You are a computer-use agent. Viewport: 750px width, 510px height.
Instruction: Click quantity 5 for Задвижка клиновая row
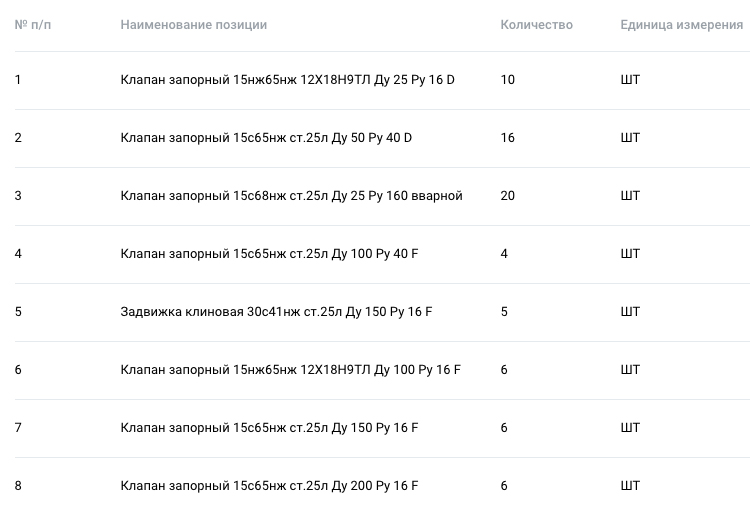[504, 312]
